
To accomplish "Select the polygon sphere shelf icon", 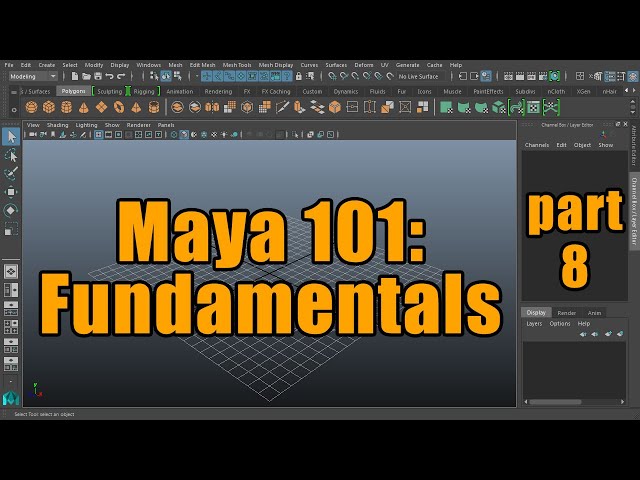I will [31, 107].
